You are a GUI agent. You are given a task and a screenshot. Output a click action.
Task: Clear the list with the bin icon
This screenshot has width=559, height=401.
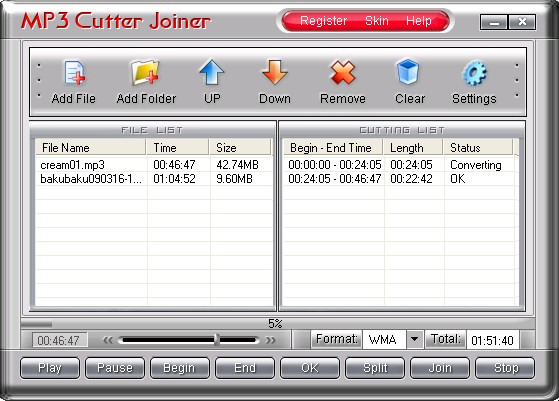click(408, 72)
